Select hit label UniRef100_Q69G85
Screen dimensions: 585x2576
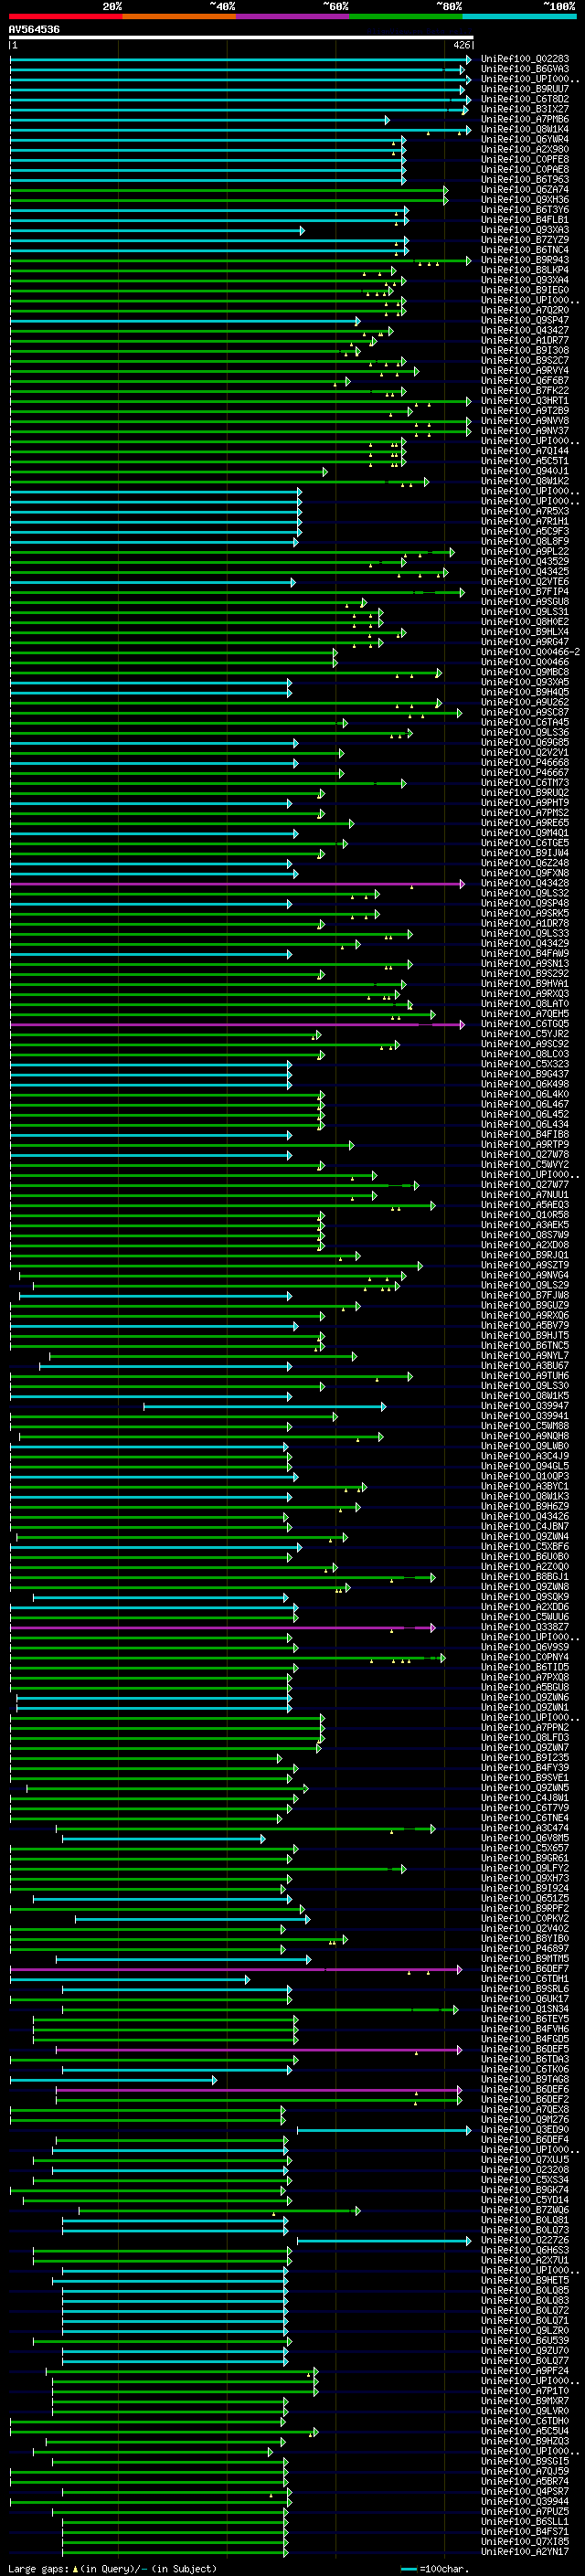click(525, 742)
